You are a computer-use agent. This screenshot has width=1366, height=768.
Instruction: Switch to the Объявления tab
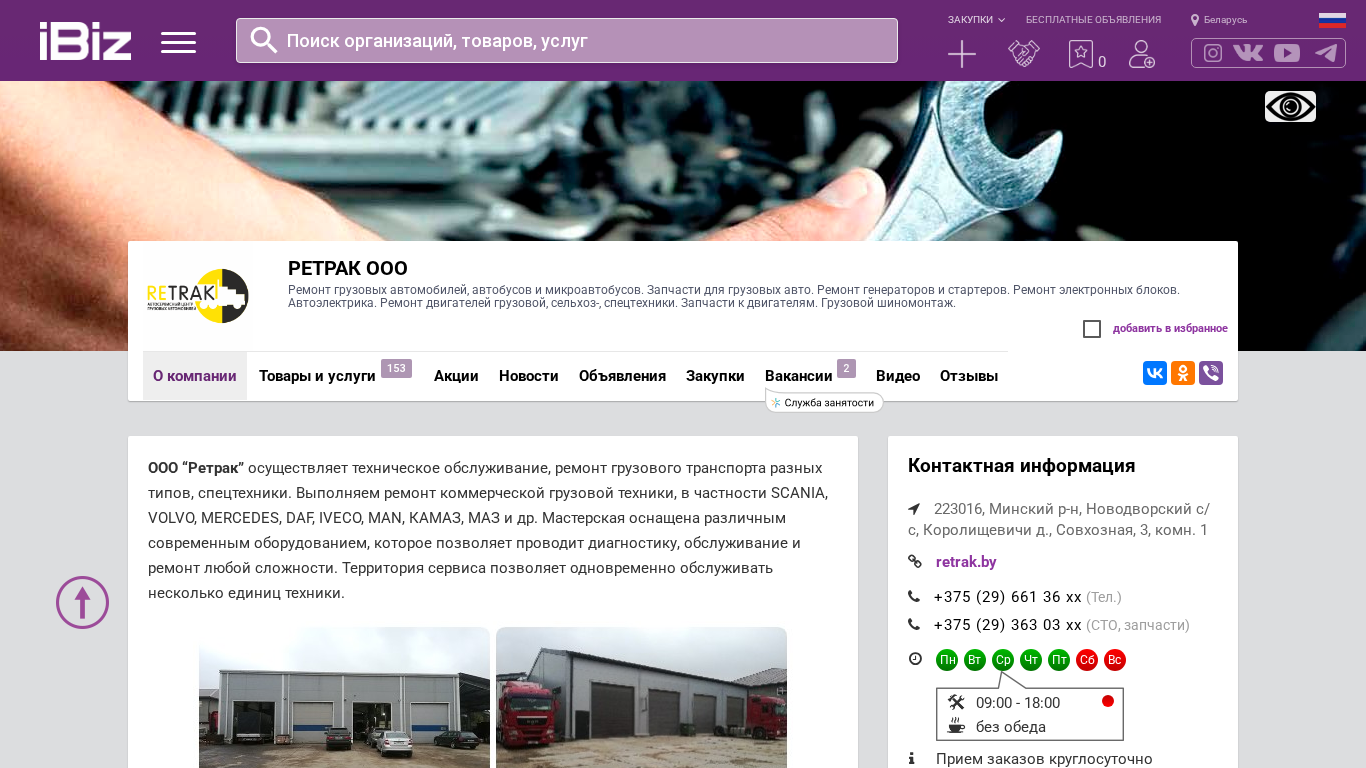pos(622,376)
